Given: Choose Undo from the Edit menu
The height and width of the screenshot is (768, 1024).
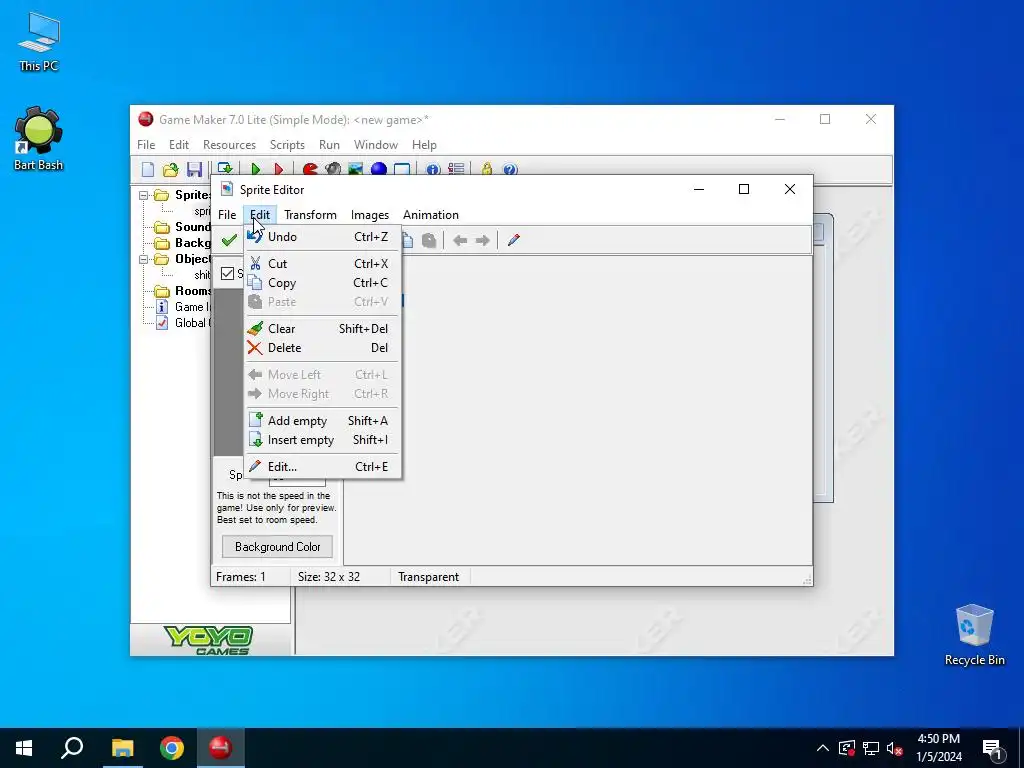Looking at the screenshot, I should (x=323, y=237).
